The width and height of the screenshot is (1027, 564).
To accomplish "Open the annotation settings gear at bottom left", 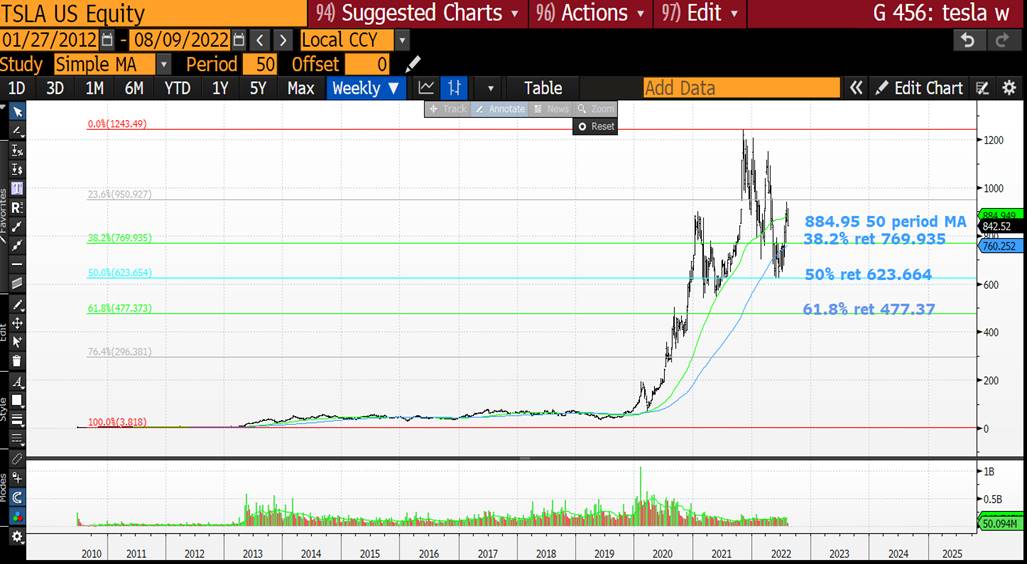I will click(x=17, y=537).
